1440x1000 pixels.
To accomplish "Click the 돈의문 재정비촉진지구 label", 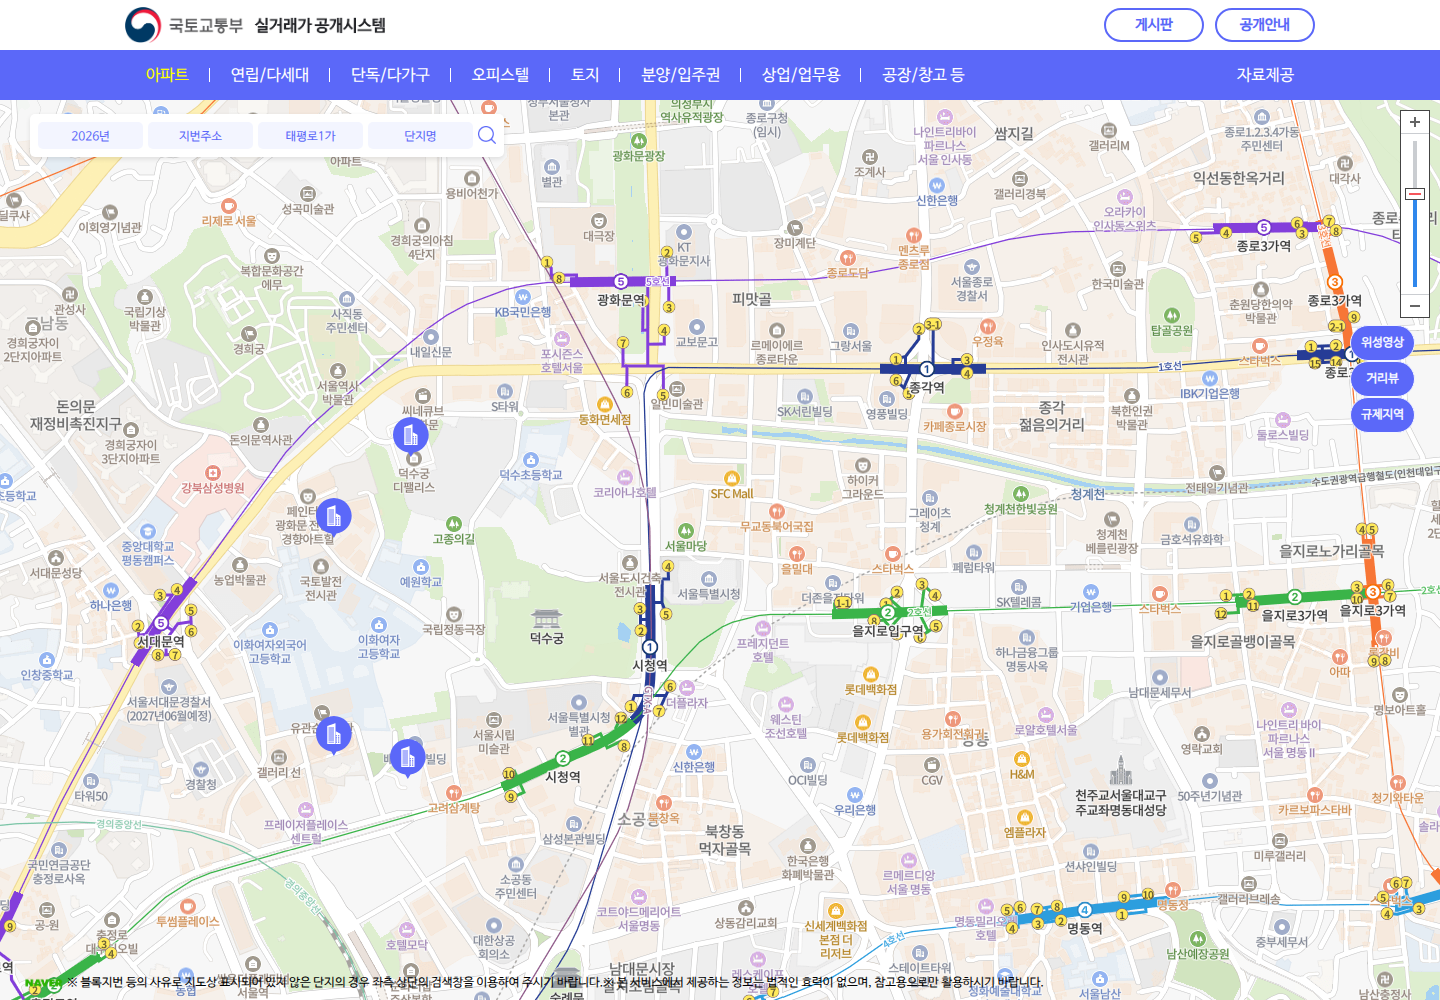I will [76, 415].
